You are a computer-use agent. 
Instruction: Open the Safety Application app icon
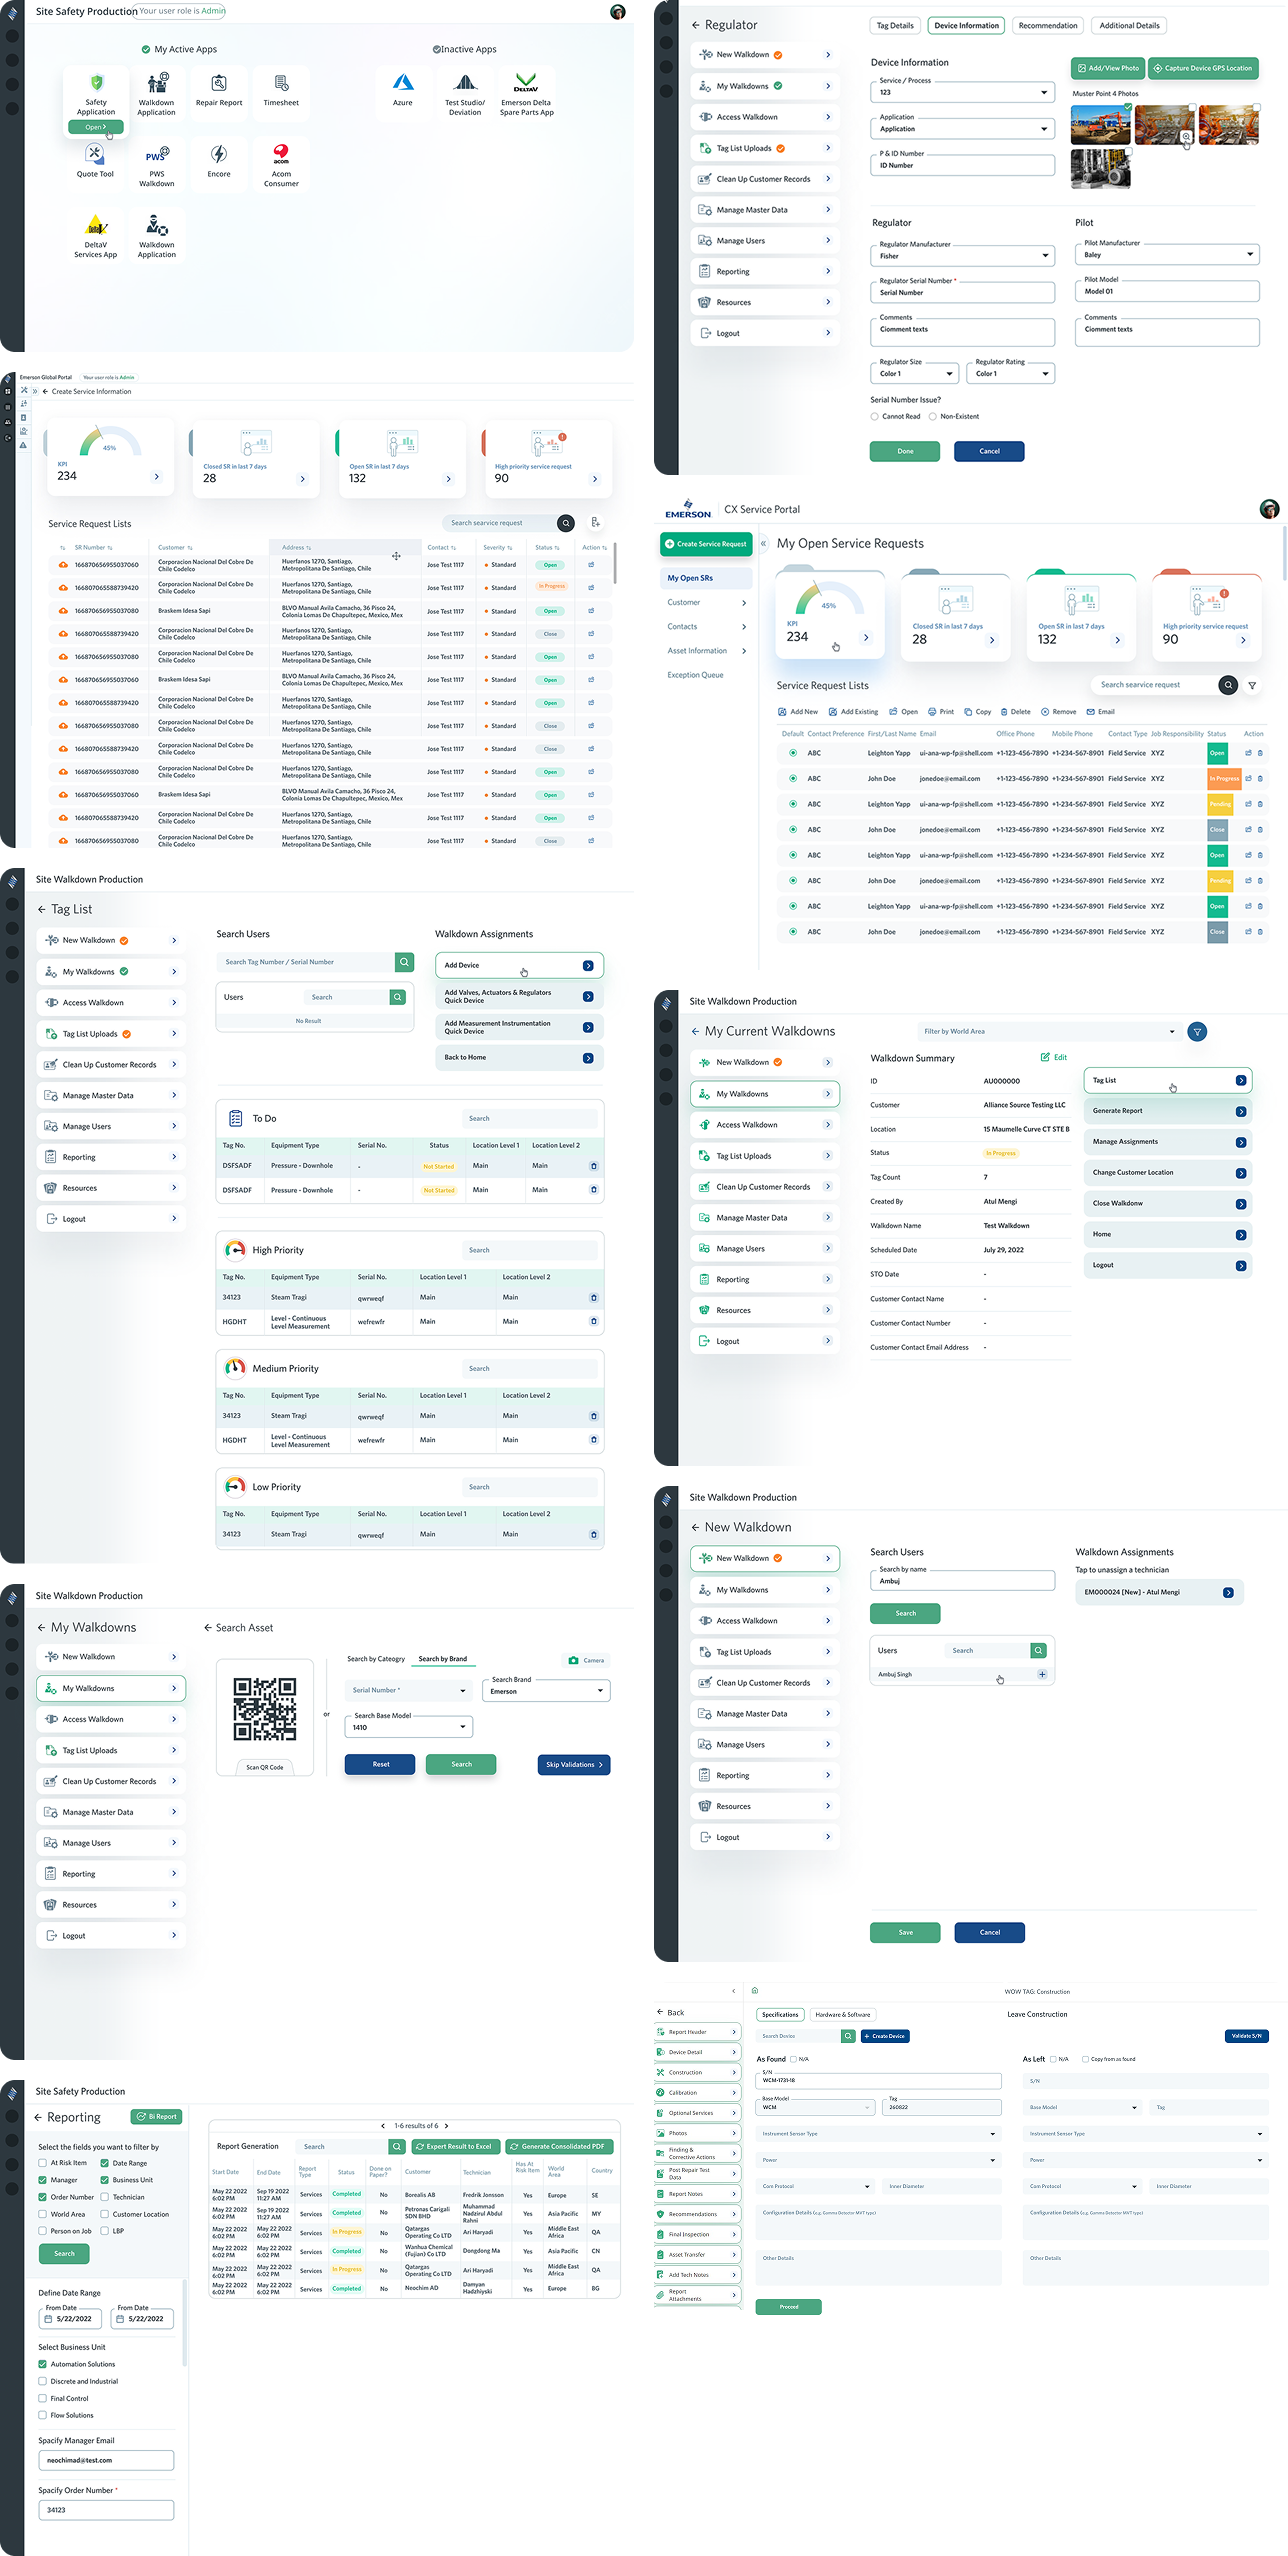coord(96,85)
